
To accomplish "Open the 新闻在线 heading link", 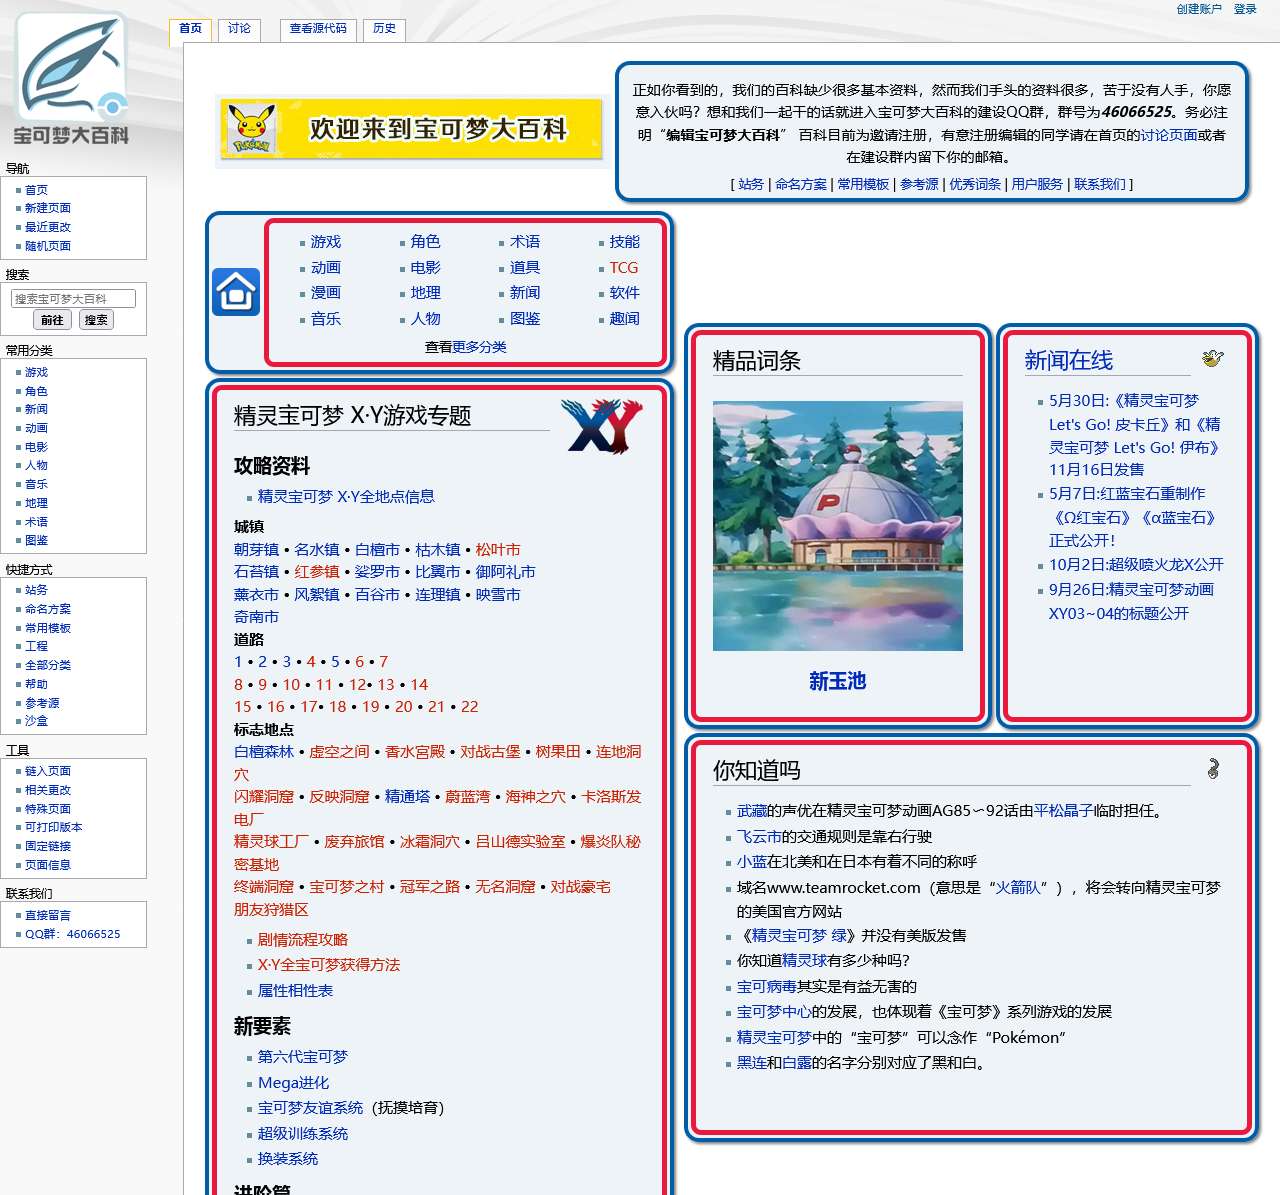I will click(1068, 360).
